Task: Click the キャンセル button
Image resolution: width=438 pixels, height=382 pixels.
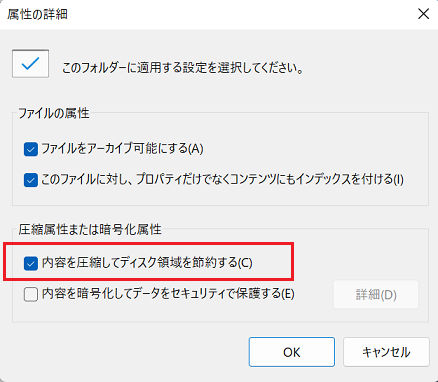Action: coord(386,352)
